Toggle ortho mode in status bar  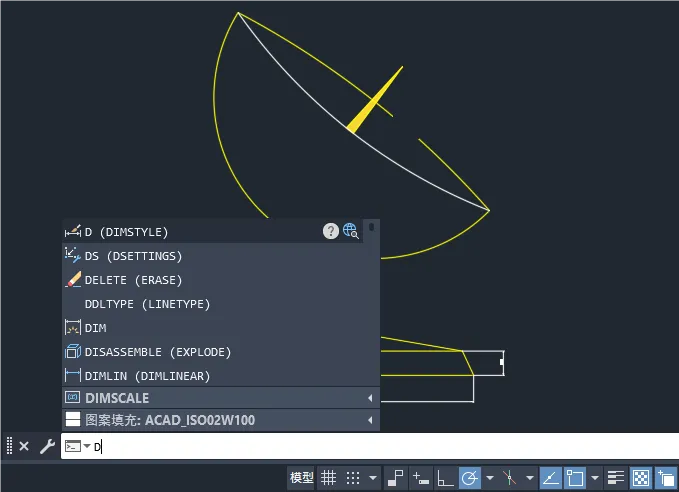pyautogui.click(x=445, y=478)
